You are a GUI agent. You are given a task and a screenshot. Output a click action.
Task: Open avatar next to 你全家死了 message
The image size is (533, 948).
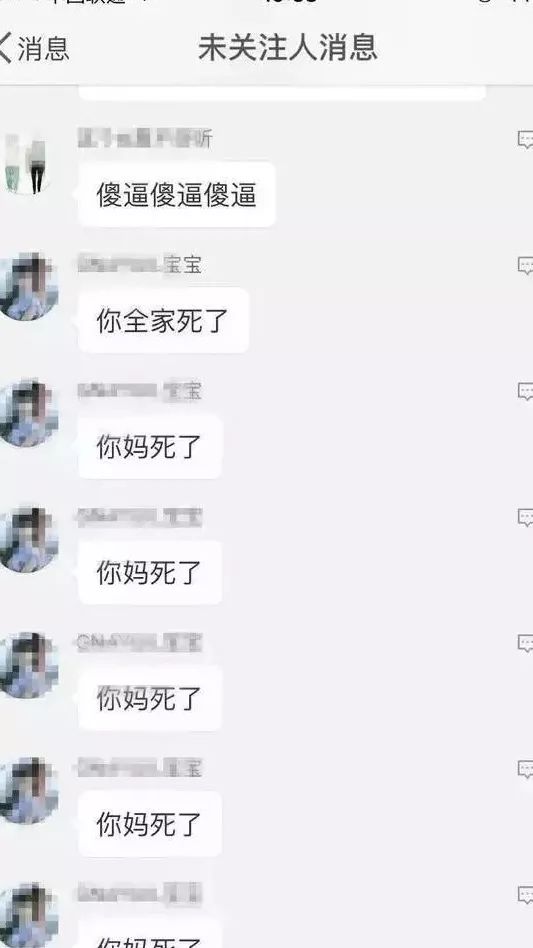coord(27,288)
